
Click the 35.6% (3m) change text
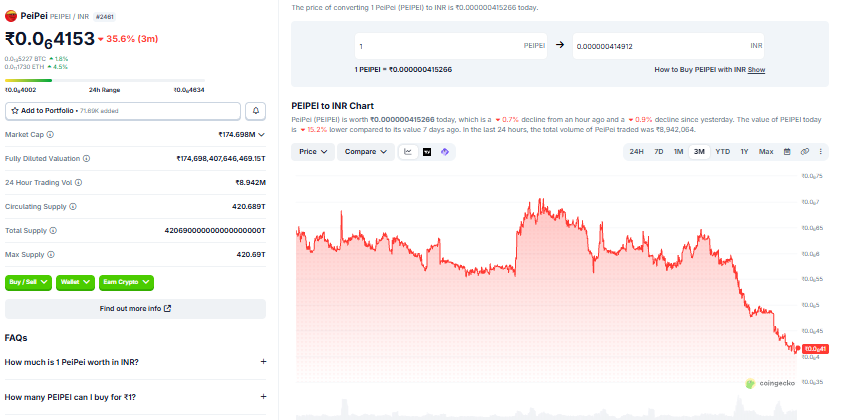132,39
